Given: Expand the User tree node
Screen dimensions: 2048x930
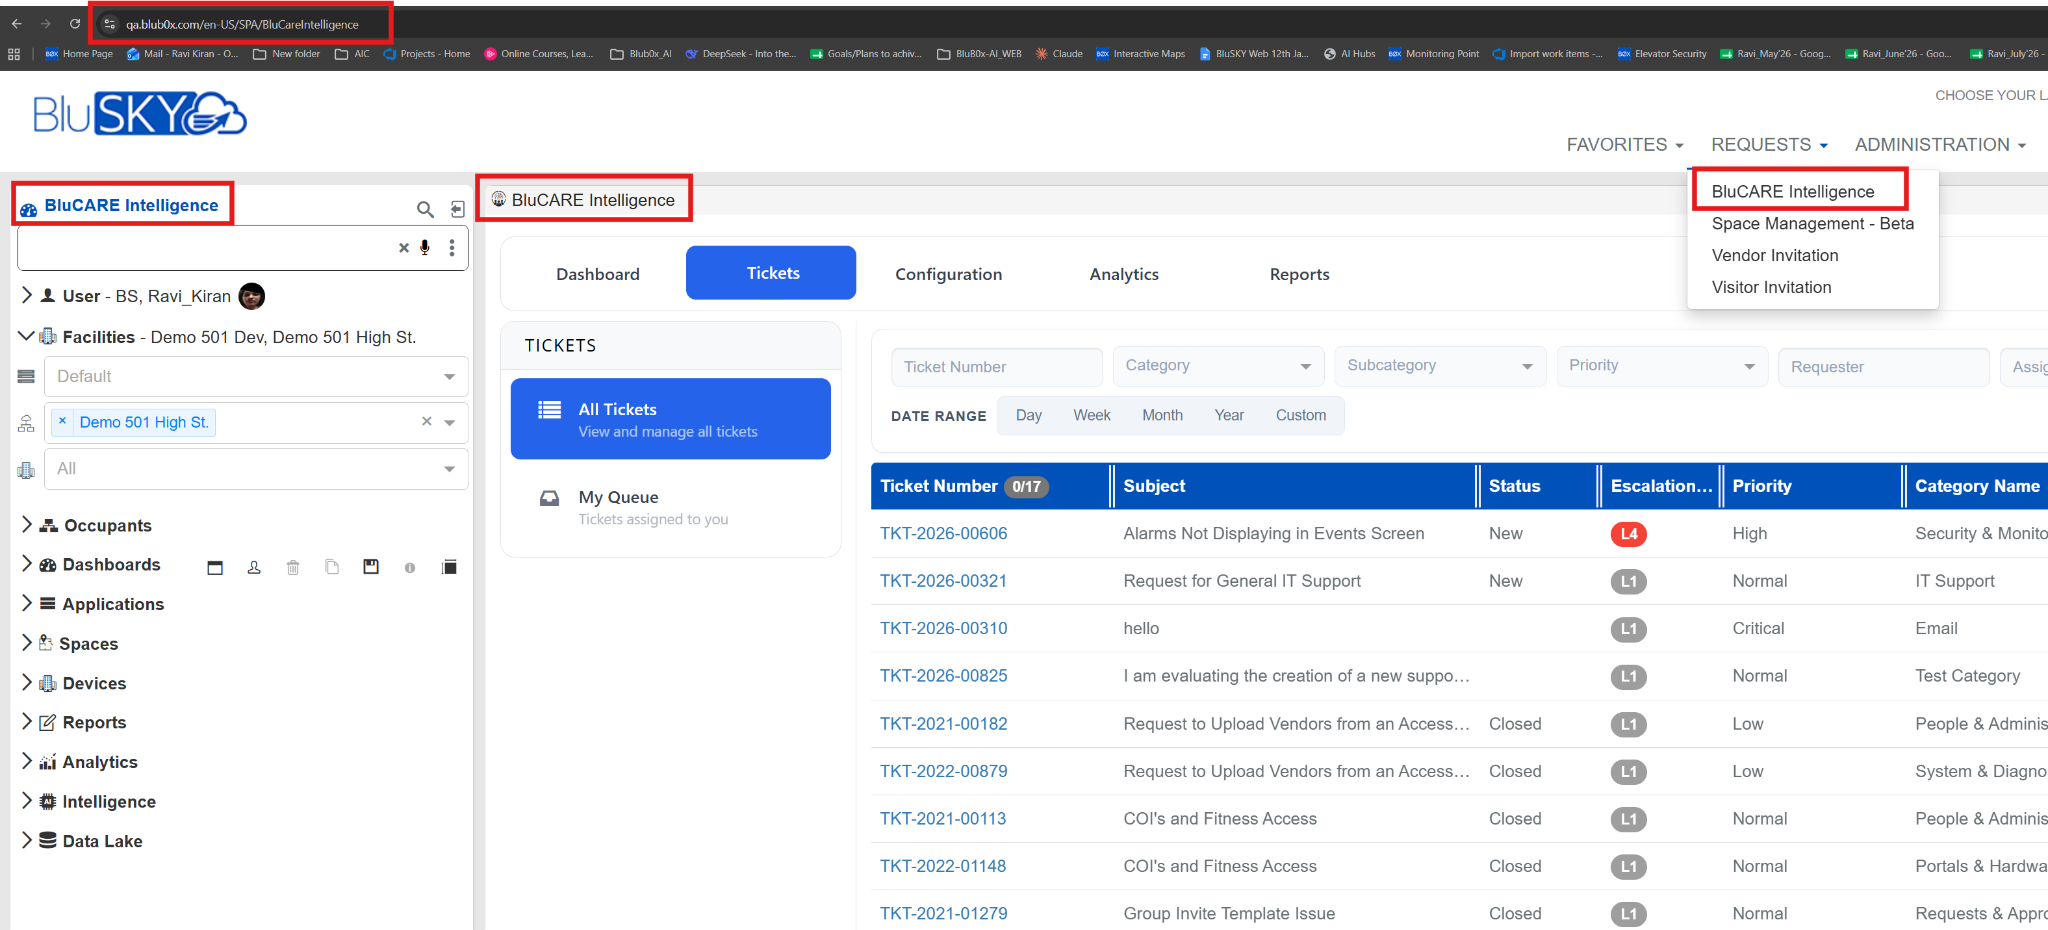Looking at the screenshot, I should click(x=27, y=295).
